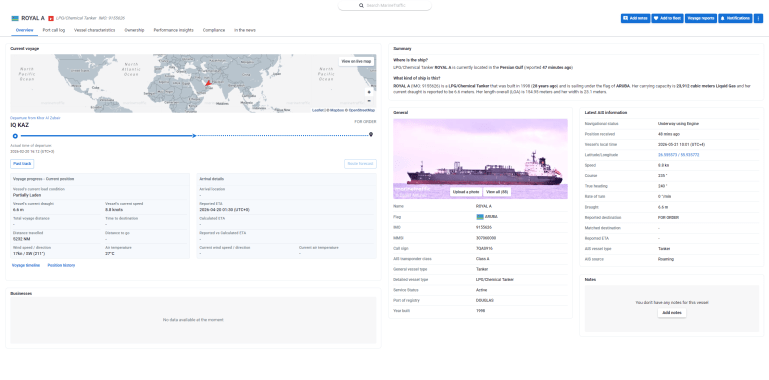Click the Past track button
This screenshot has width=769, height=380.
pyautogui.click(x=22, y=164)
